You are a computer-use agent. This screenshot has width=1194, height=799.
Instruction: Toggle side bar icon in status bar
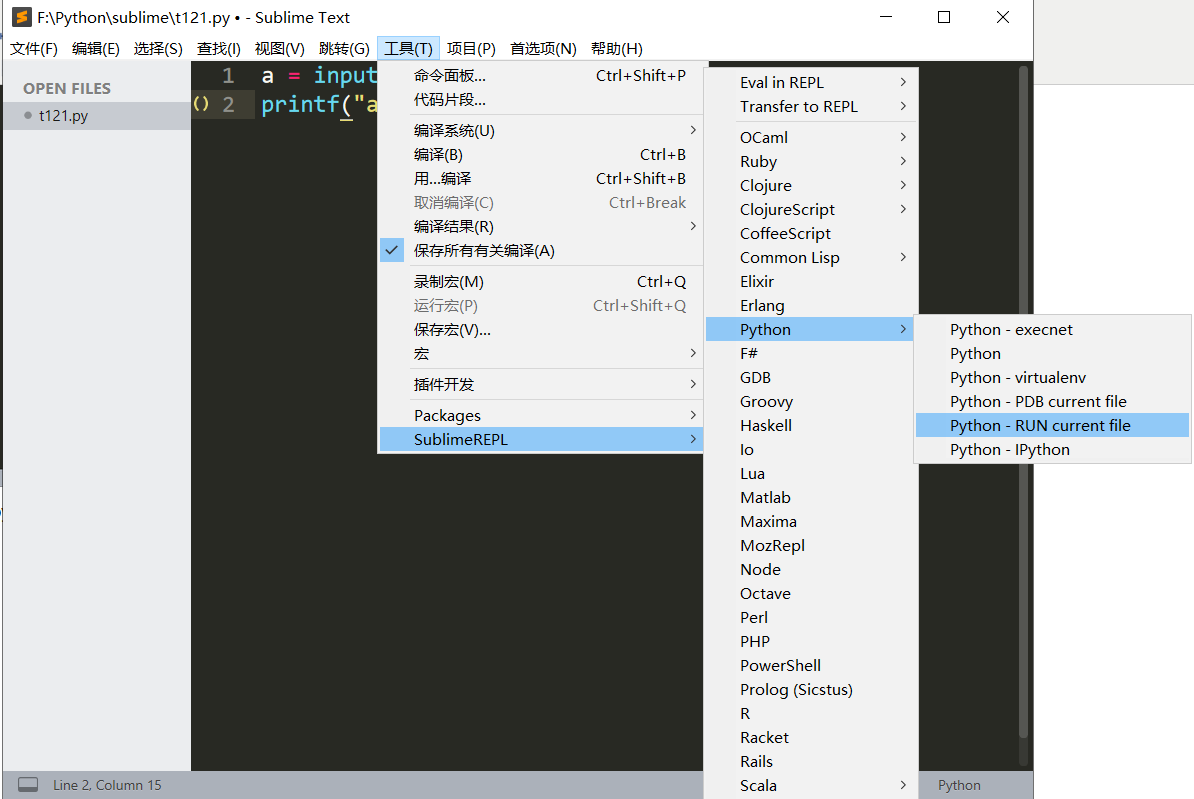(x=28, y=785)
